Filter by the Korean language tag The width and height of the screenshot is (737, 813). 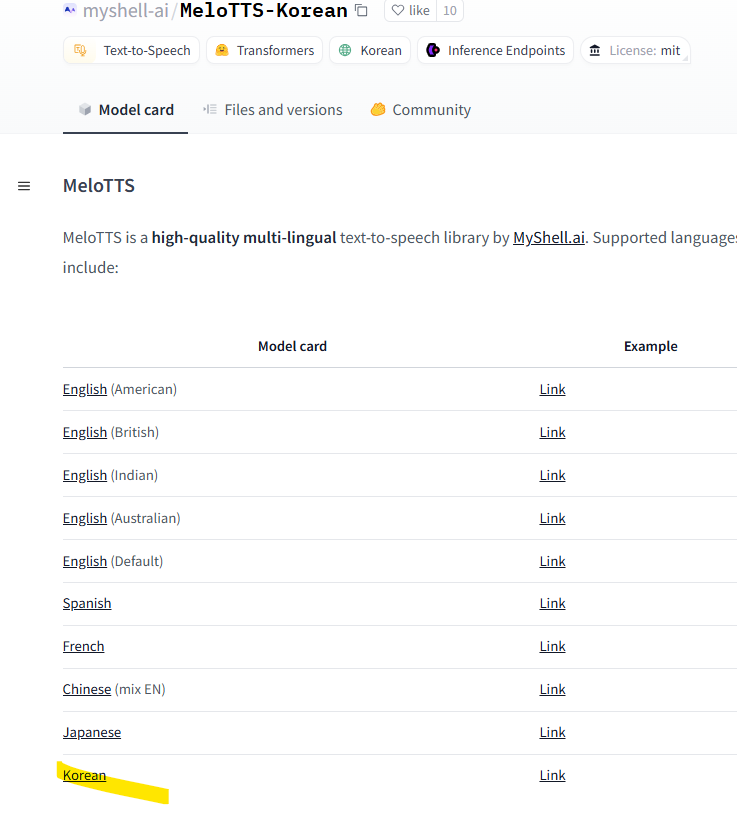coord(370,50)
